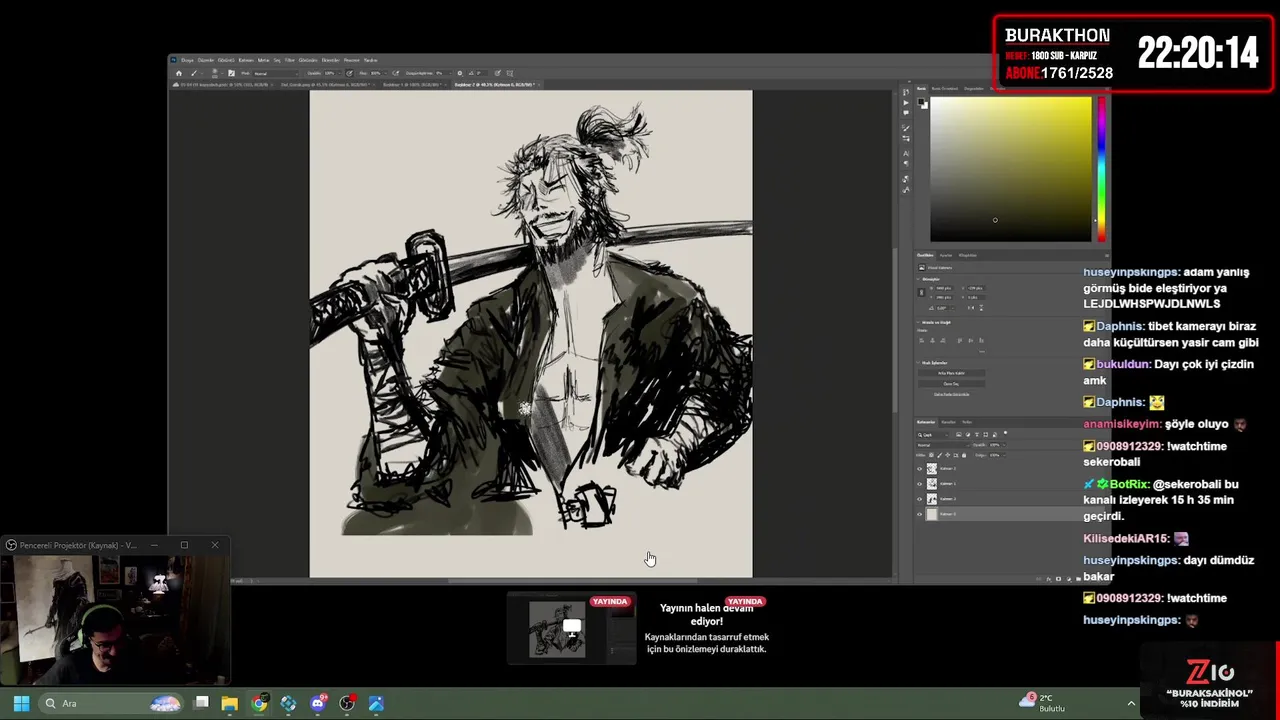Click the Home icon in the options bar
1280x720 pixels.
pyautogui.click(x=179, y=73)
